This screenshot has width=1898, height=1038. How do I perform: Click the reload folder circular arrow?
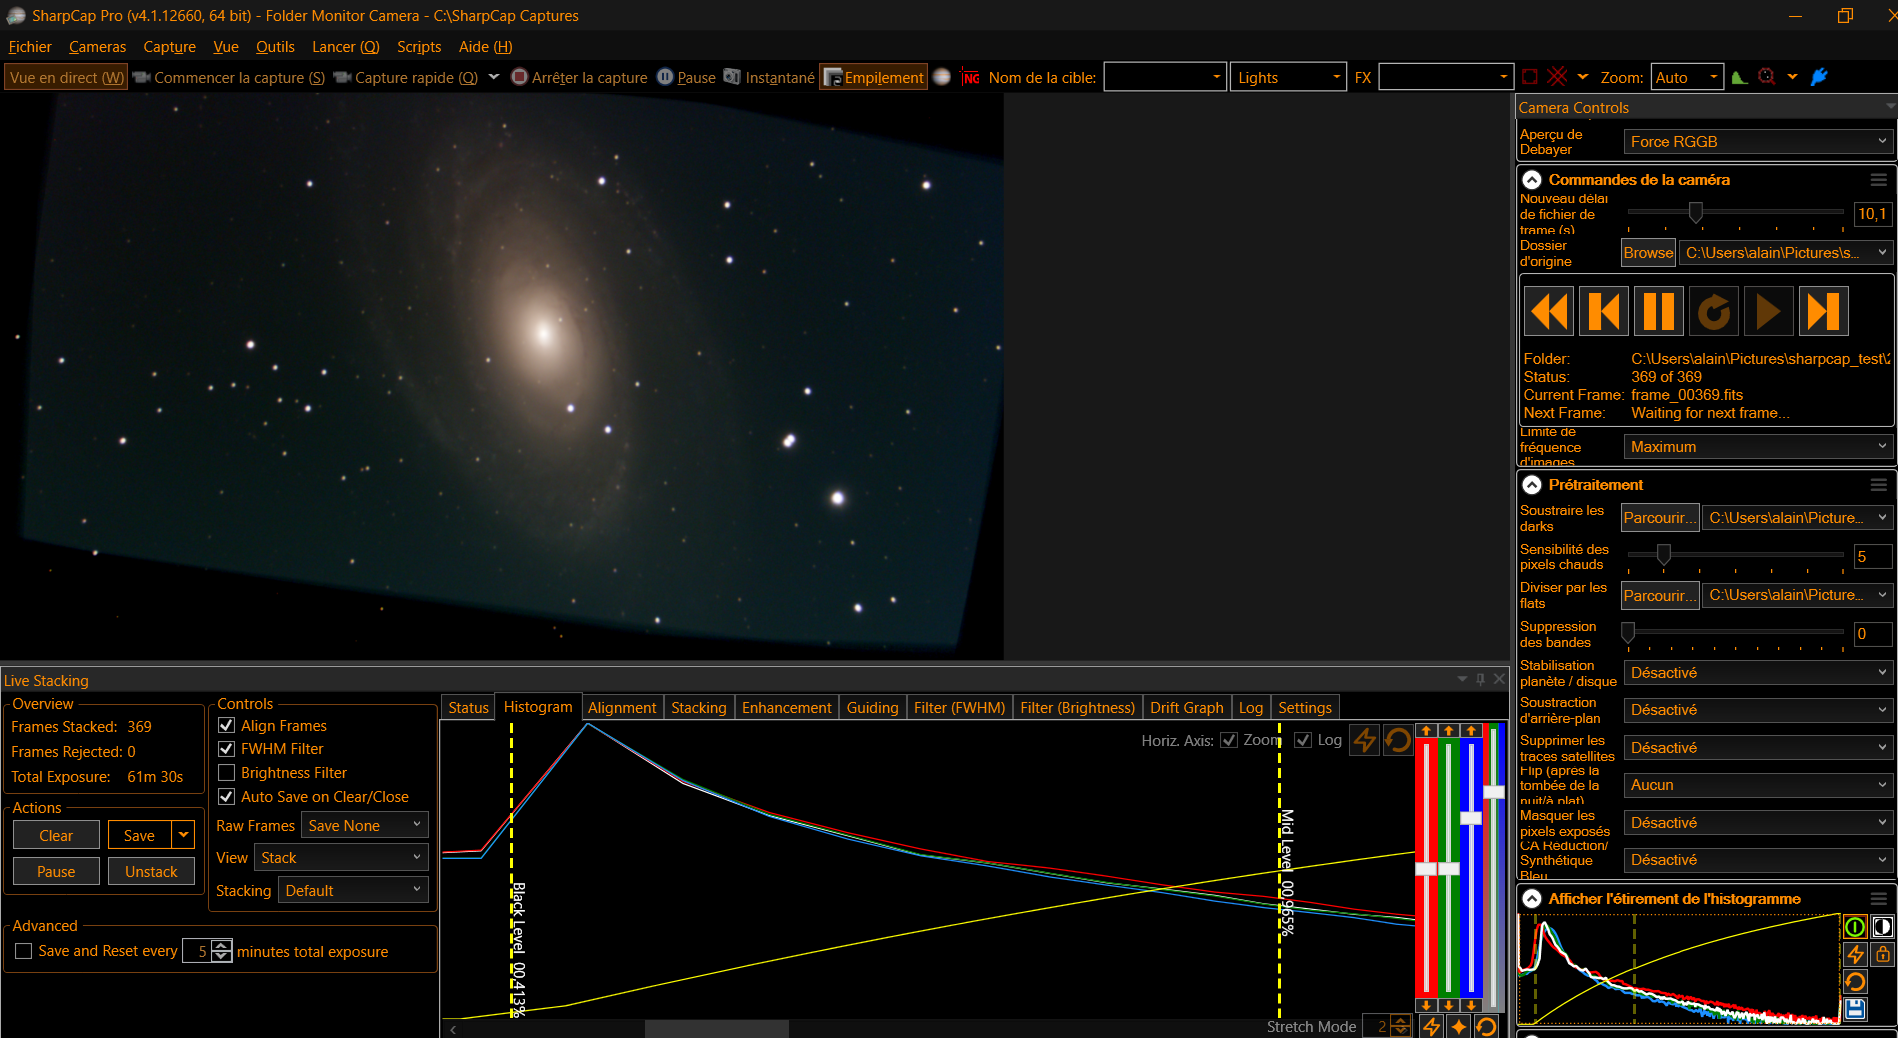point(1714,312)
